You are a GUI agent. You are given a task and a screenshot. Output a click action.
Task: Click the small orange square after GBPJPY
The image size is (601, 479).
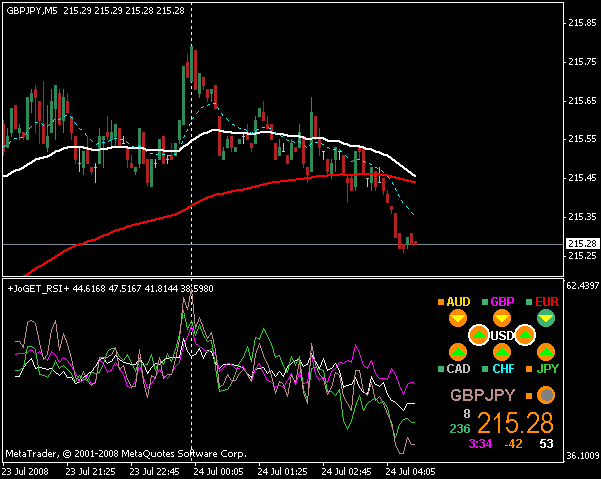click(529, 396)
